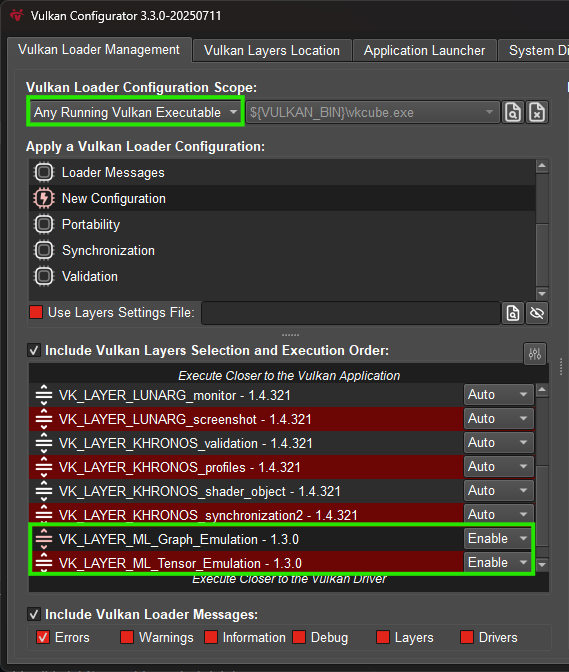569x672 pixels.
Task: Enable the Warnings loader message checkbox
Action: tap(127, 637)
